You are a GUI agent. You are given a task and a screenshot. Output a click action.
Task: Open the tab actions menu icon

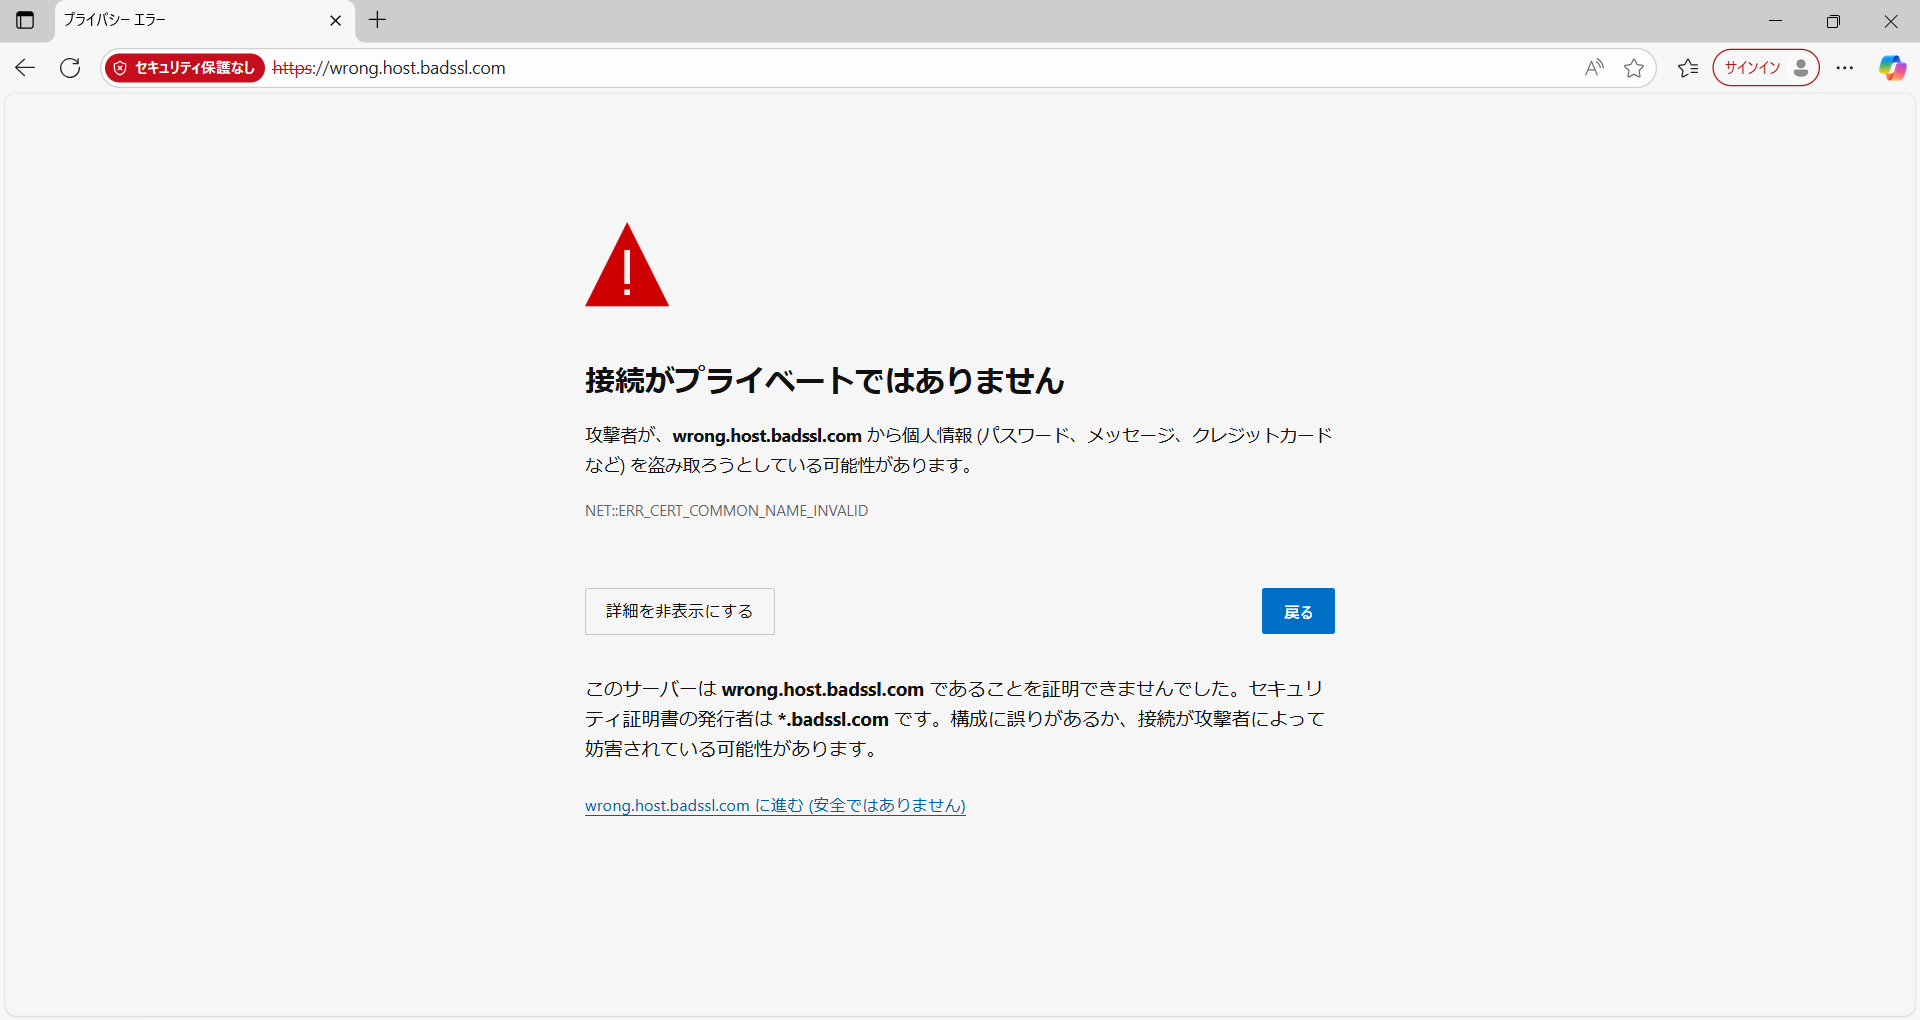[25, 20]
